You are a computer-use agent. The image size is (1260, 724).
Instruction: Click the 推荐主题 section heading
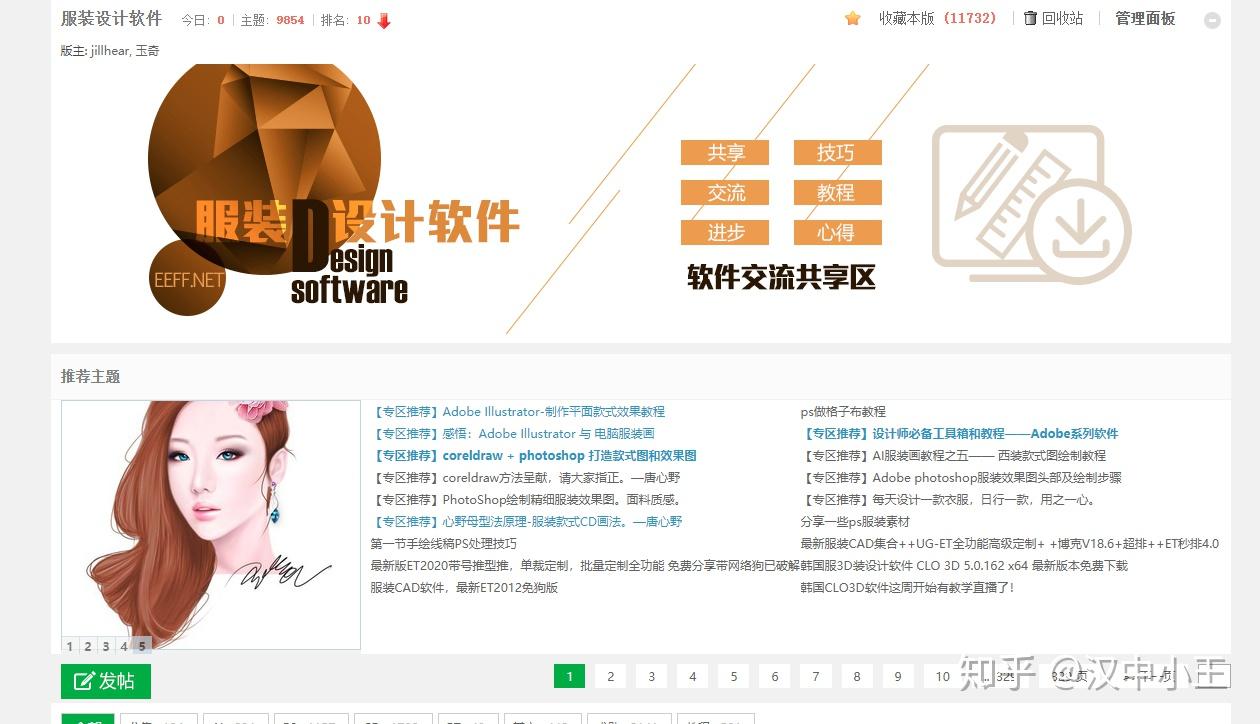[x=90, y=376]
